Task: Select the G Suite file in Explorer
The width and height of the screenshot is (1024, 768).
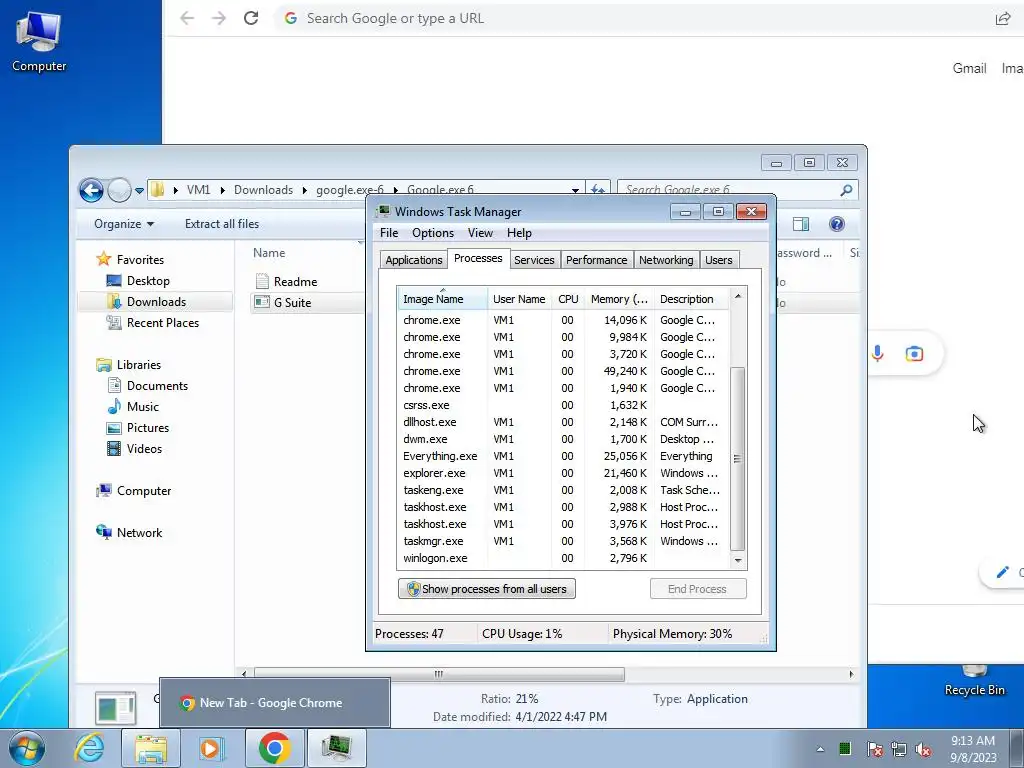Action: 291,302
